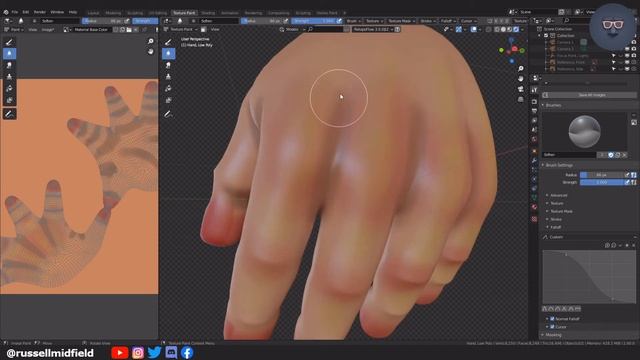
Task: Open the Modifiers wrench properties tab
Action: click(x=534, y=160)
